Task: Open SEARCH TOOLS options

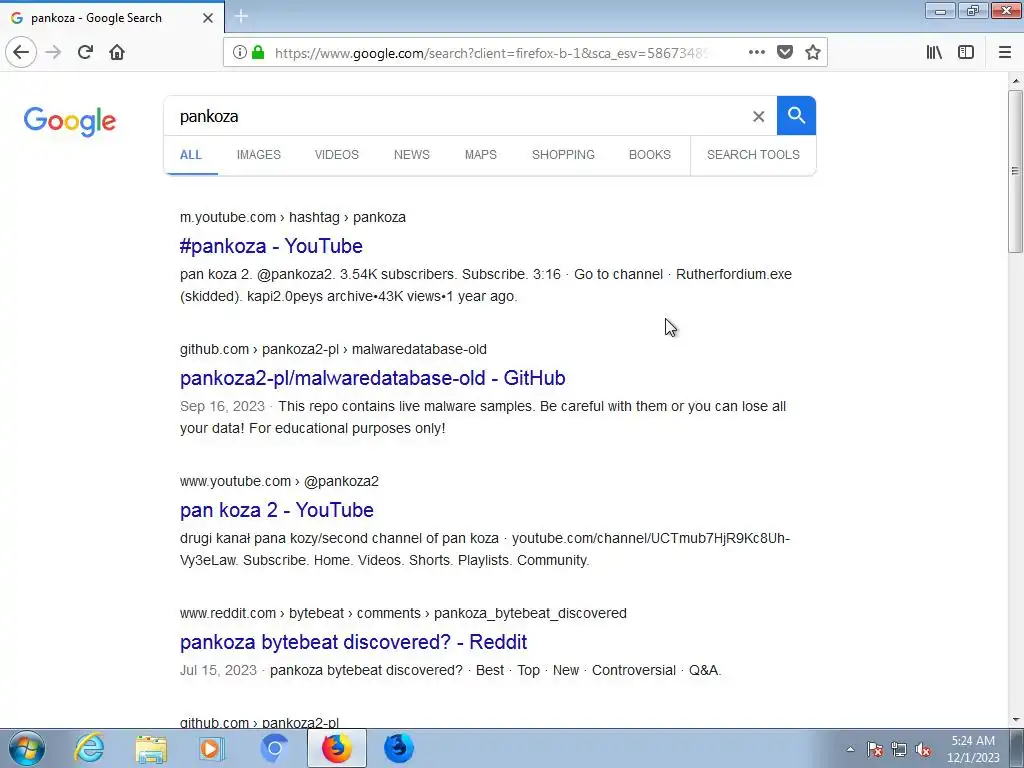Action: click(x=753, y=155)
